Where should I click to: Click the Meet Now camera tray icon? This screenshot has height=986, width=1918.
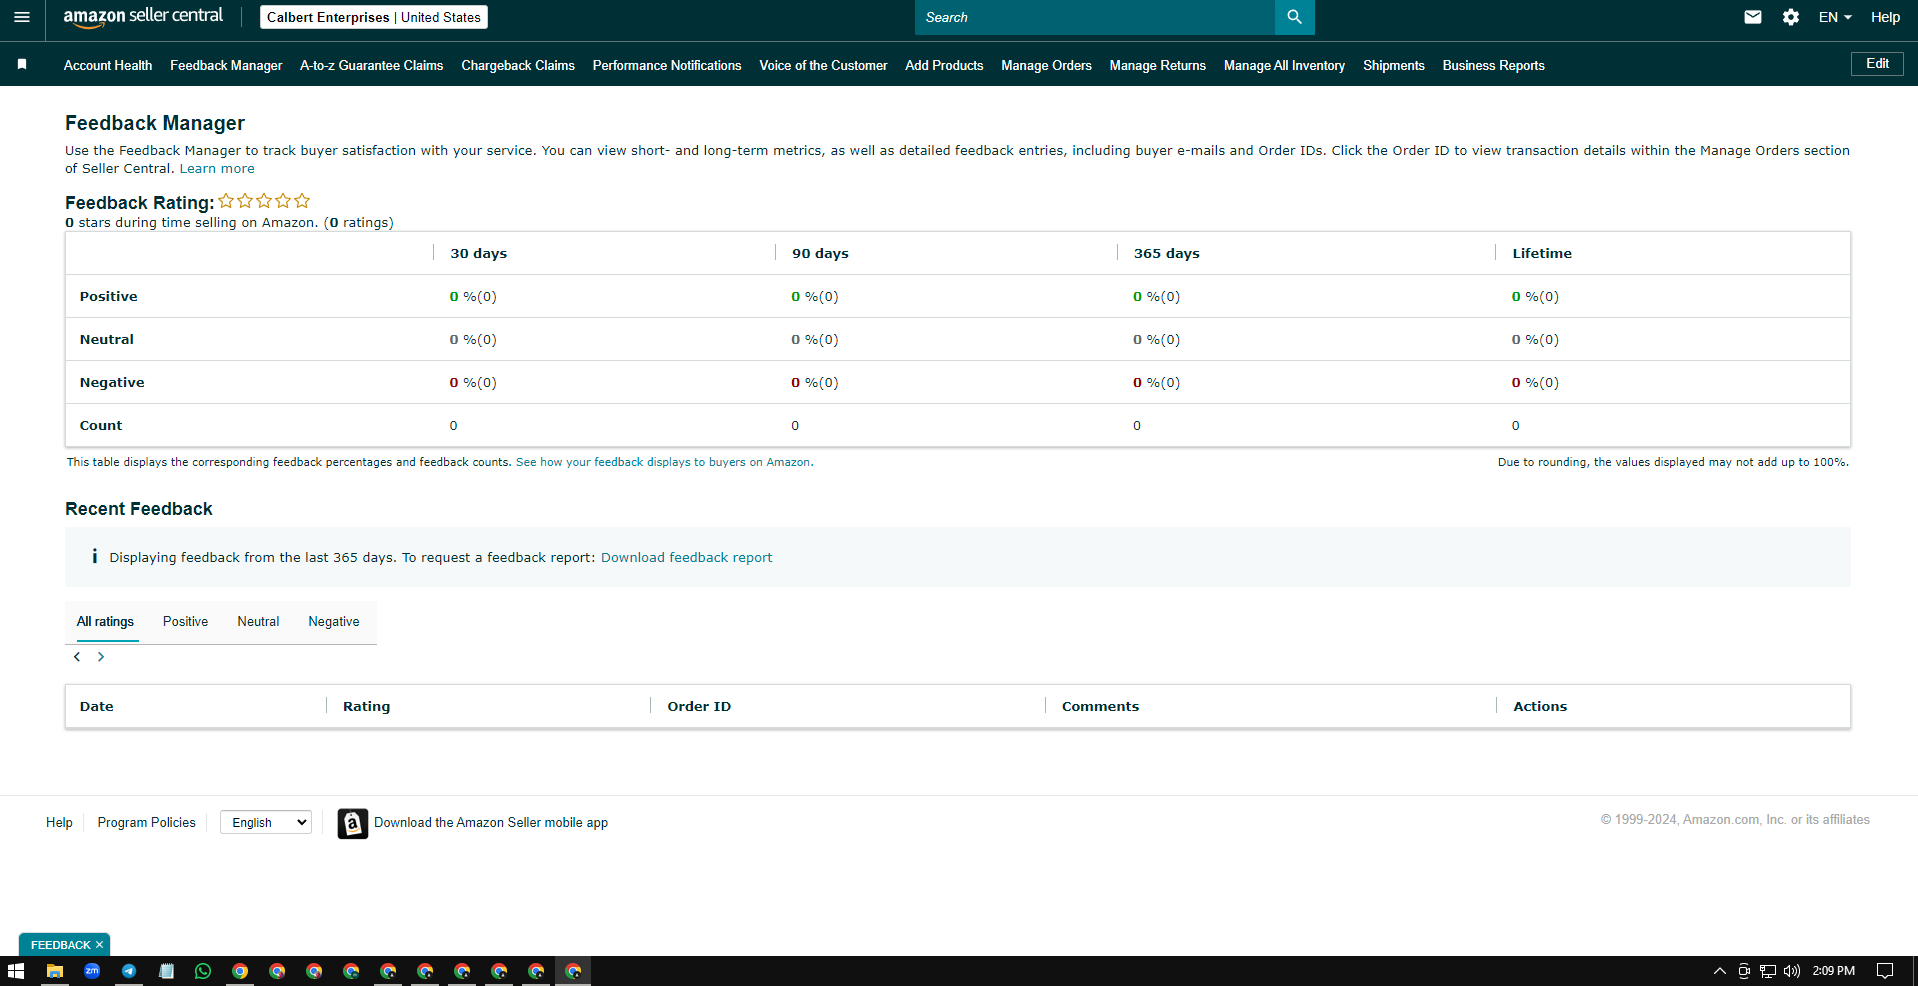coord(1744,971)
